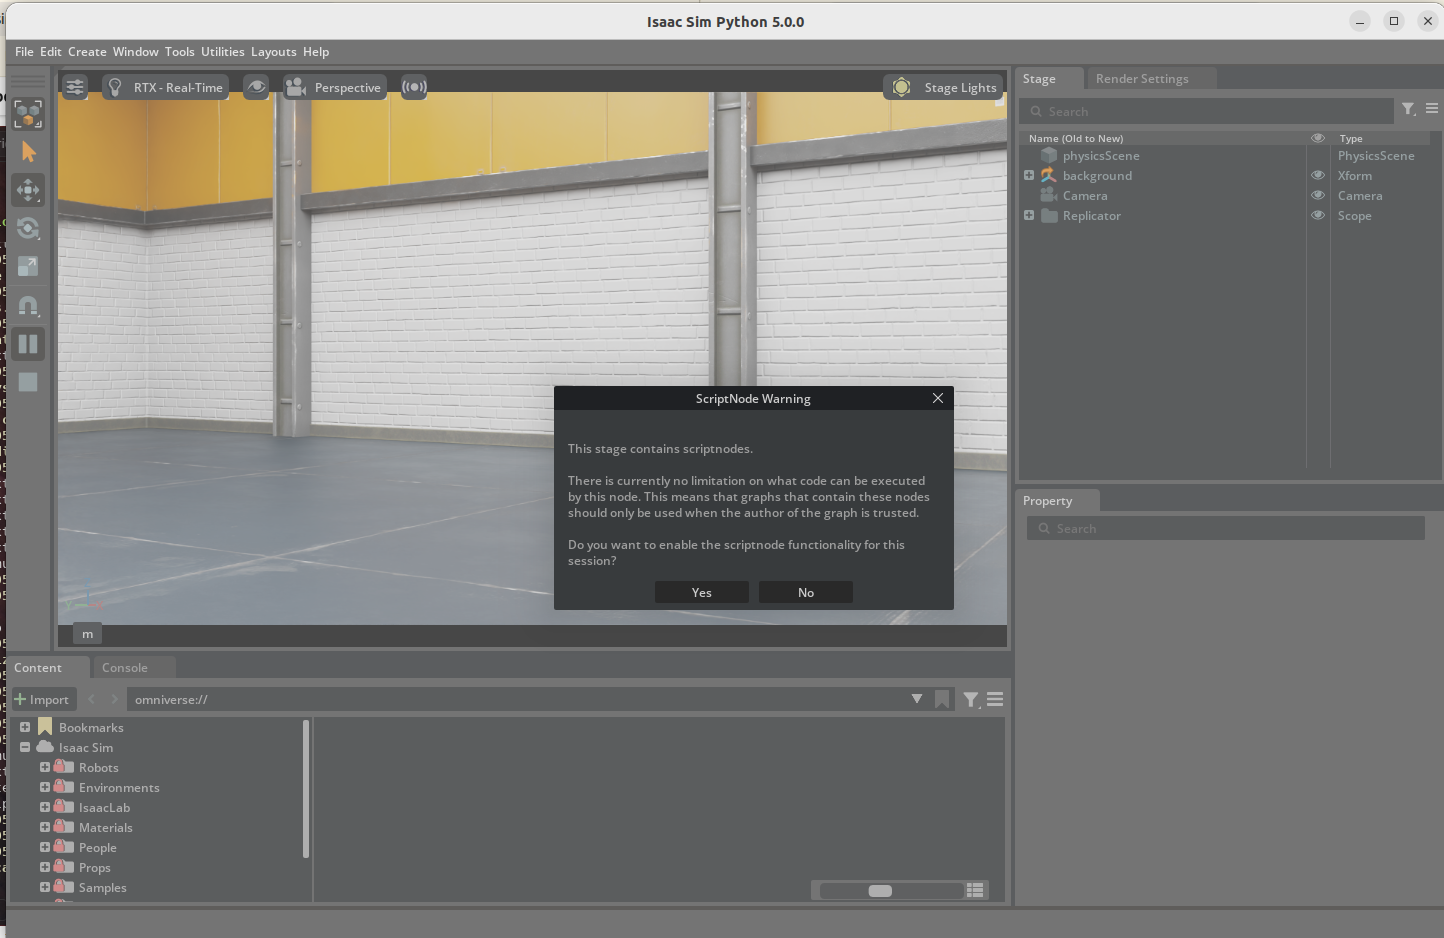Open the File menu
The width and height of the screenshot is (1444, 938).
24,52
